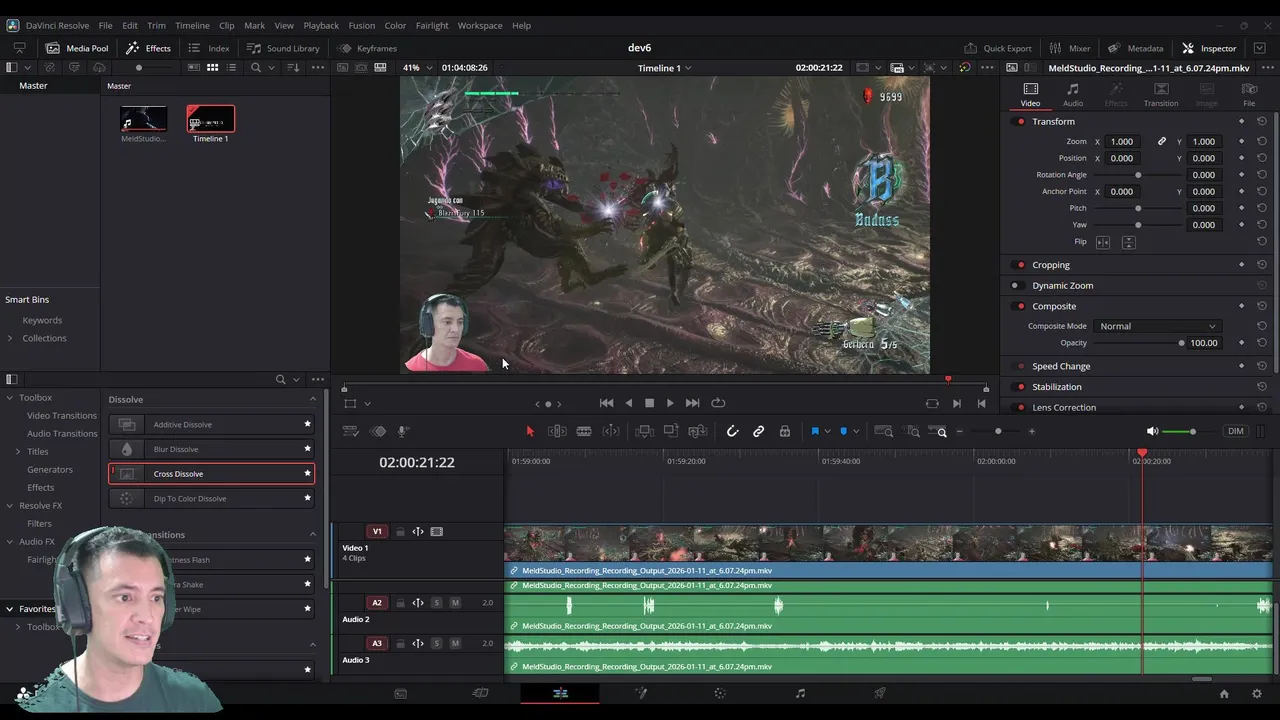
Task: Go to Project Manager home icon
Action: tap(1224, 693)
